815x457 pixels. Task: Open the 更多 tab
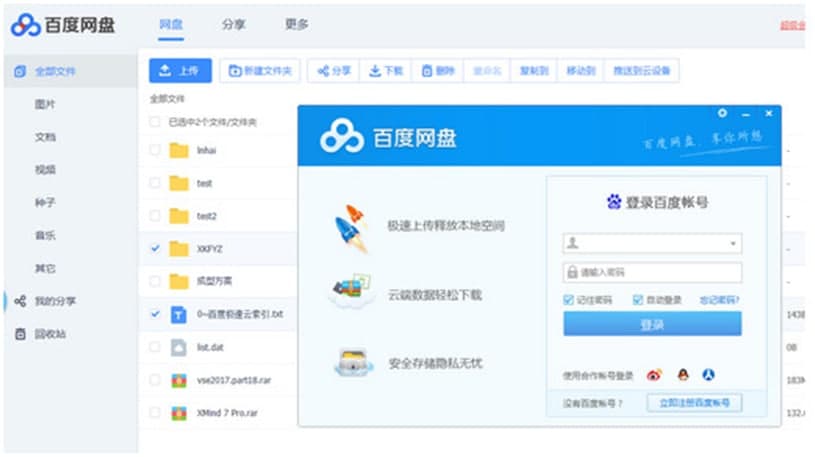pos(296,24)
